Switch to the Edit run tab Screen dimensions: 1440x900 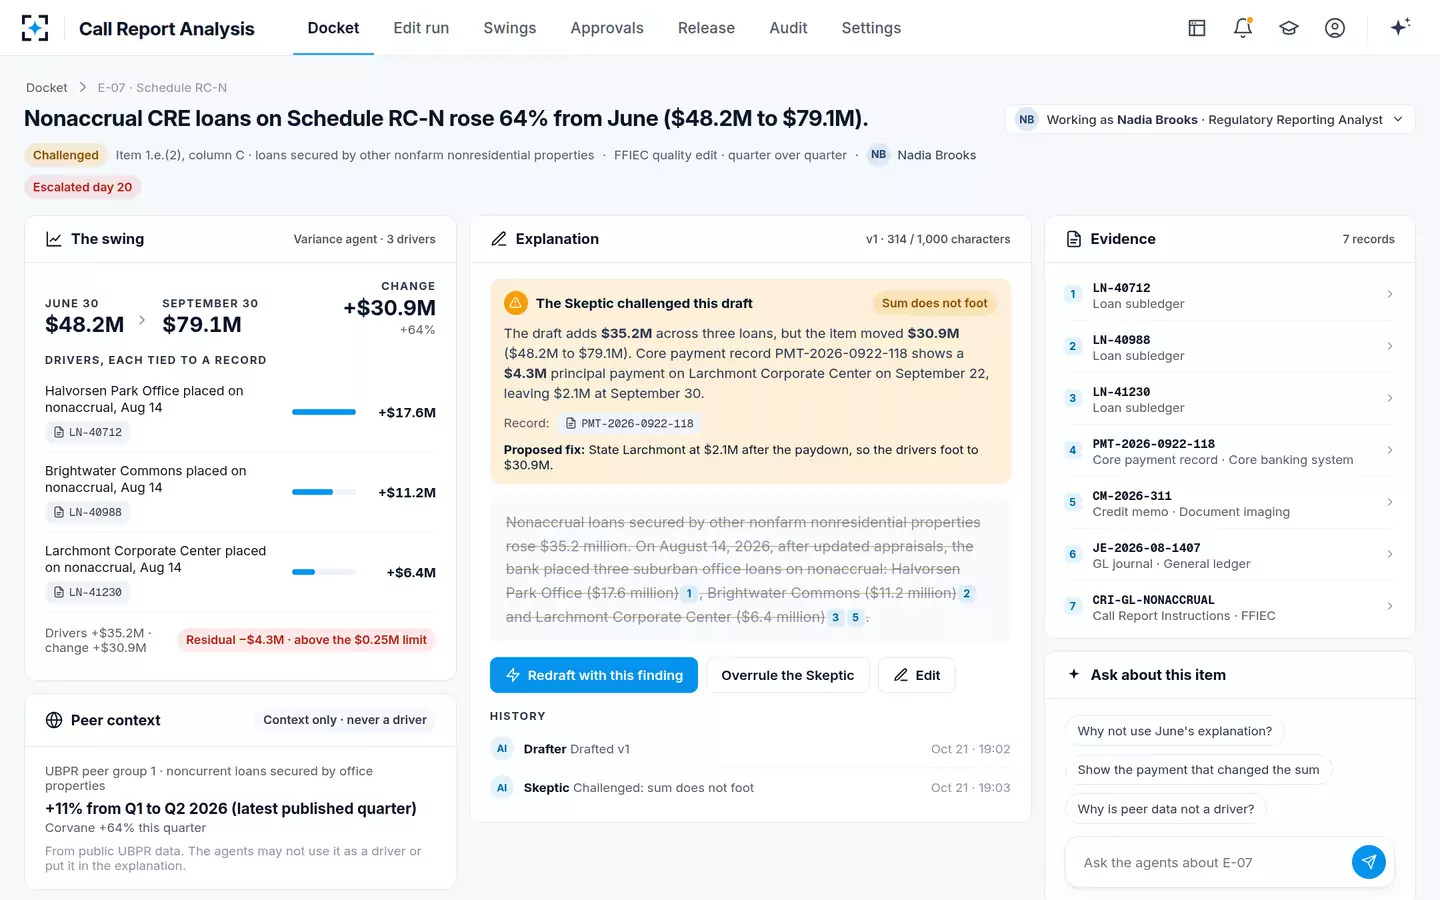pyautogui.click(x=421, y=28)
